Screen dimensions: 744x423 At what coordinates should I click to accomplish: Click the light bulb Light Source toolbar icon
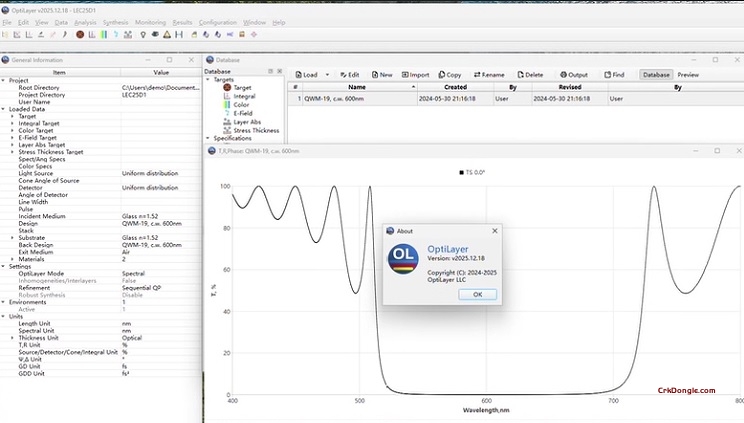[x=143, y=35]
